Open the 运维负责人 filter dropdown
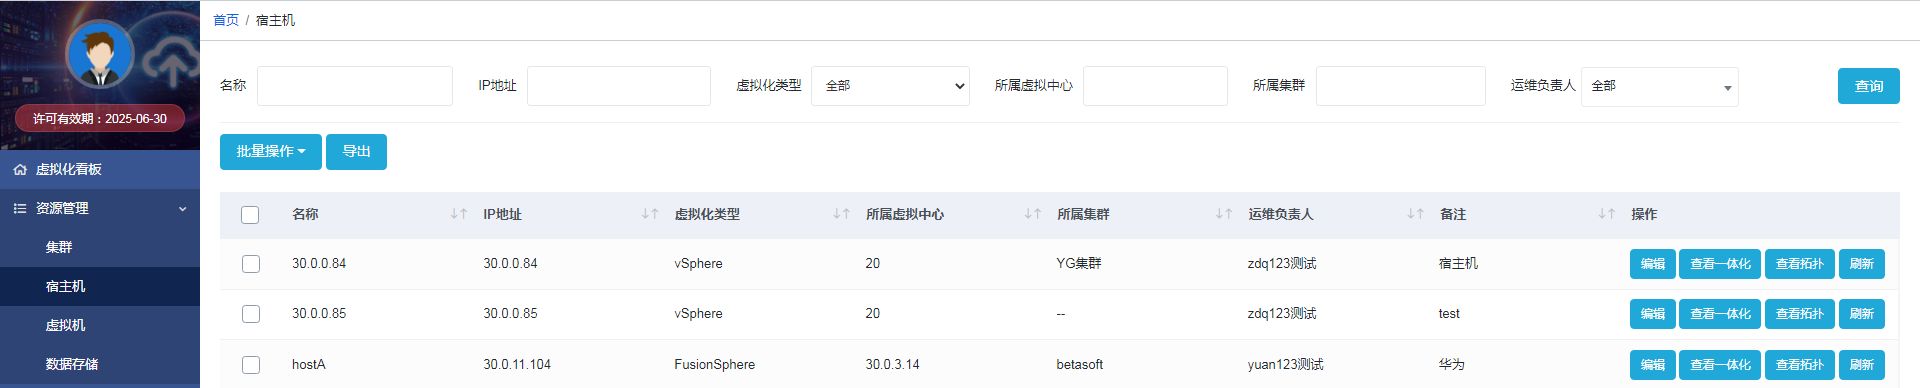The height and width of the screenshot is (388, 1920). 1660,87
